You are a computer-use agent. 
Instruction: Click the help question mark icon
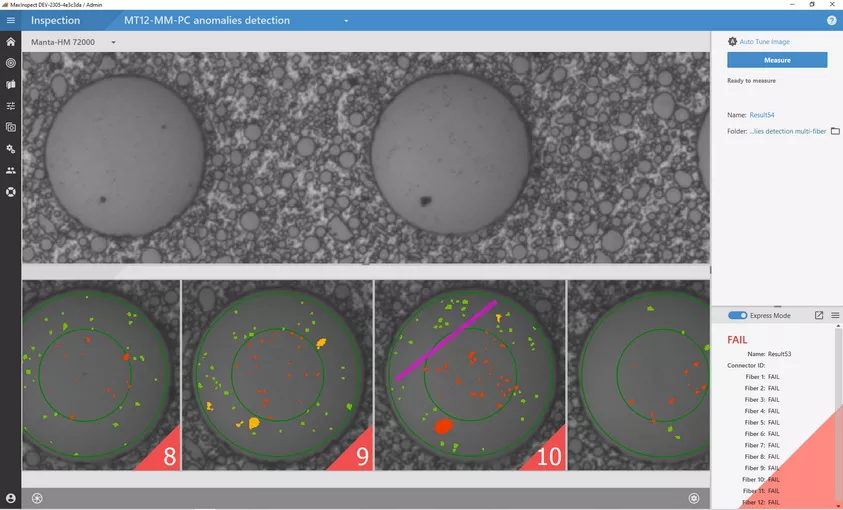point(831,20)
